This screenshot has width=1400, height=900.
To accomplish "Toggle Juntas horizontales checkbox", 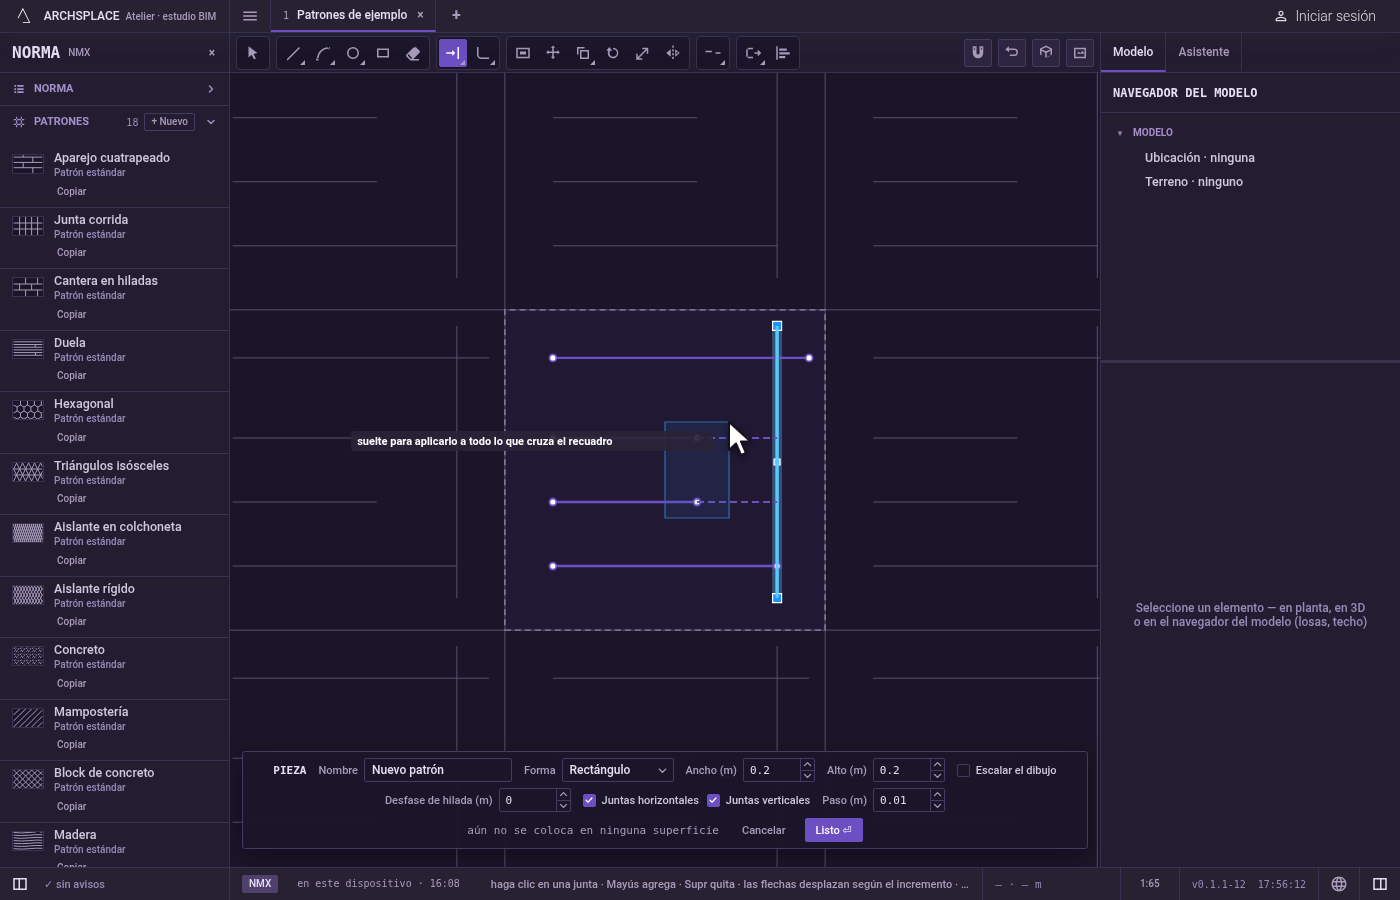I will pos(589,800).
